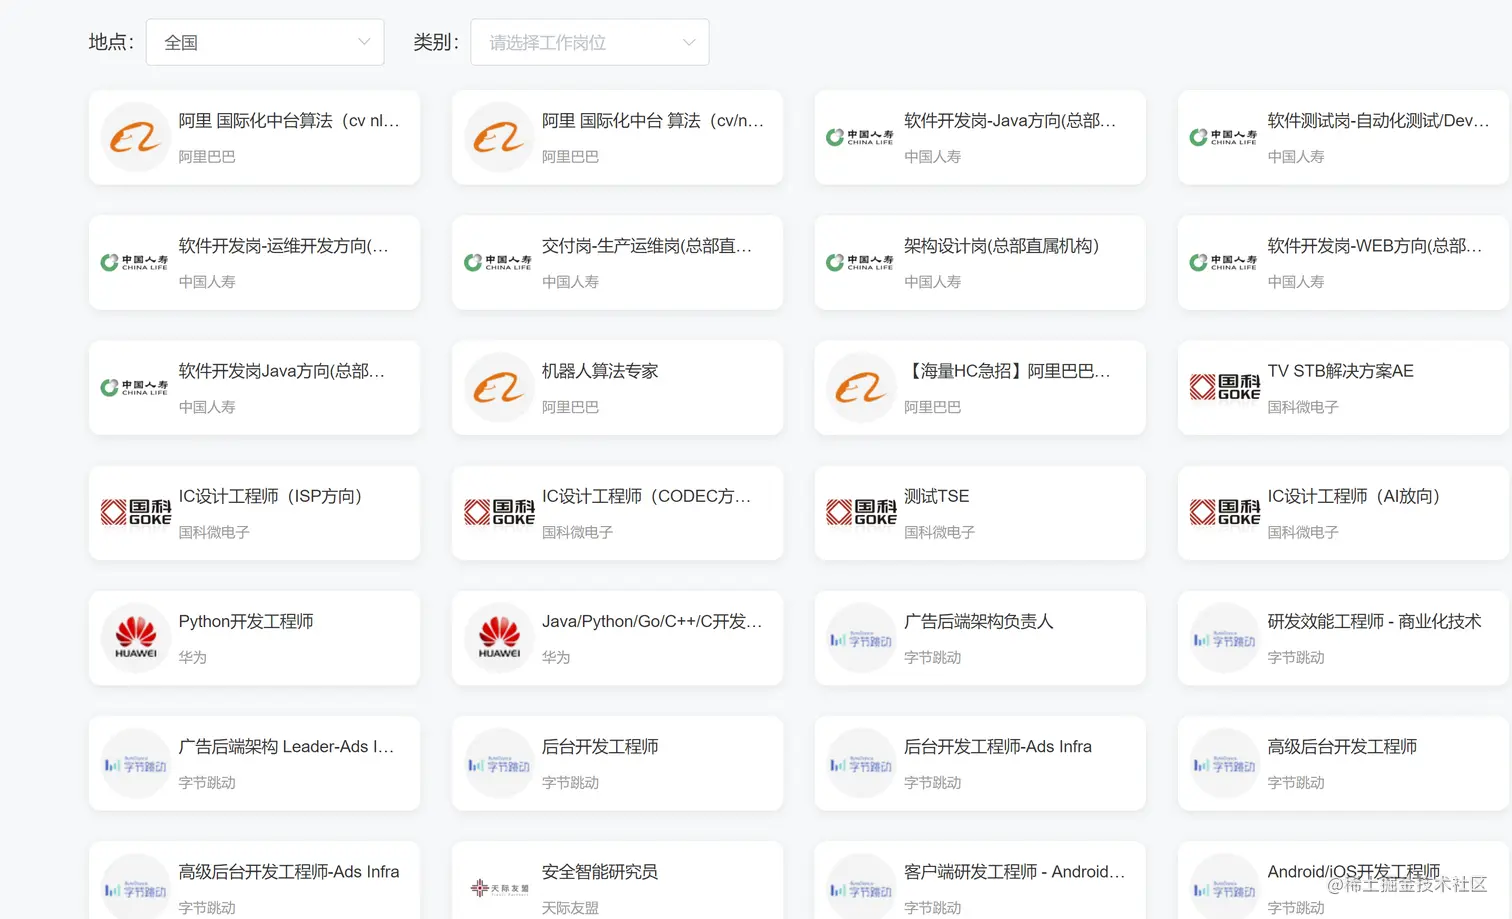This screenshot has width=1512, height=919.
Task: Select job title 机器人算法专家
Action: pos(600,371)
